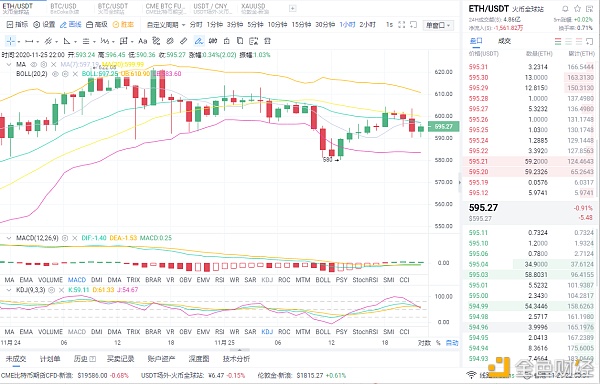The height and width of the screenshot is (384, 600).
Task: Select the horizontal line drawing tool
Action: coord(29,41)
